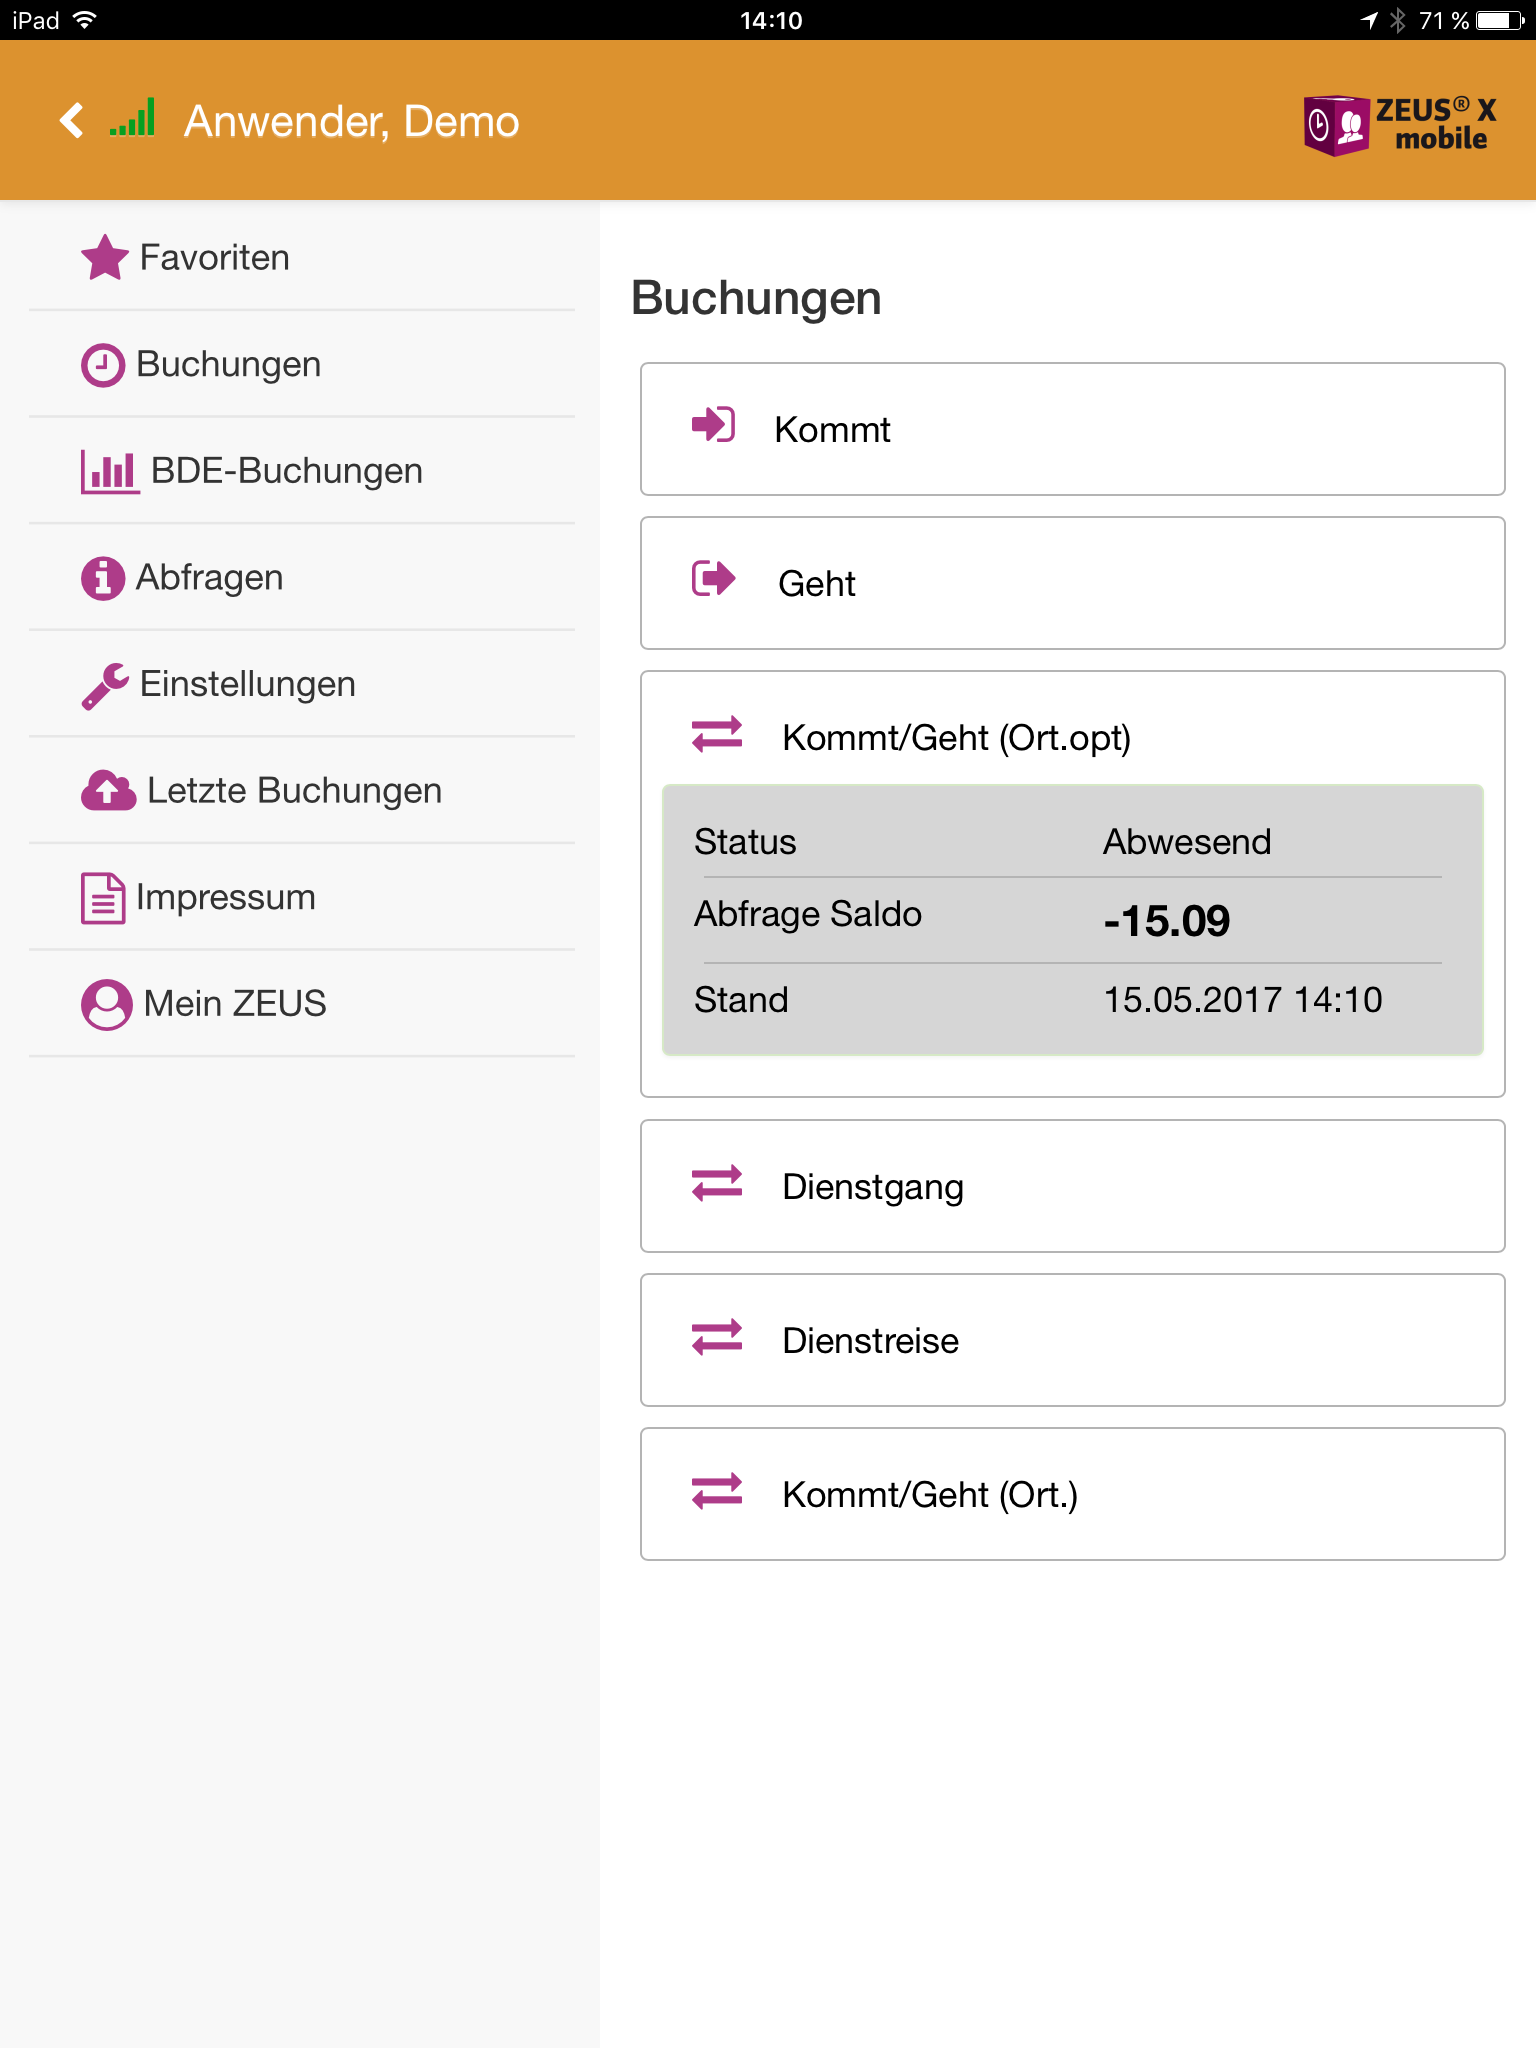Screen dimensions: 1536x2048
Task: Book Kommt/Geht (Ort.)
Action: (x=1071, y=1494)
